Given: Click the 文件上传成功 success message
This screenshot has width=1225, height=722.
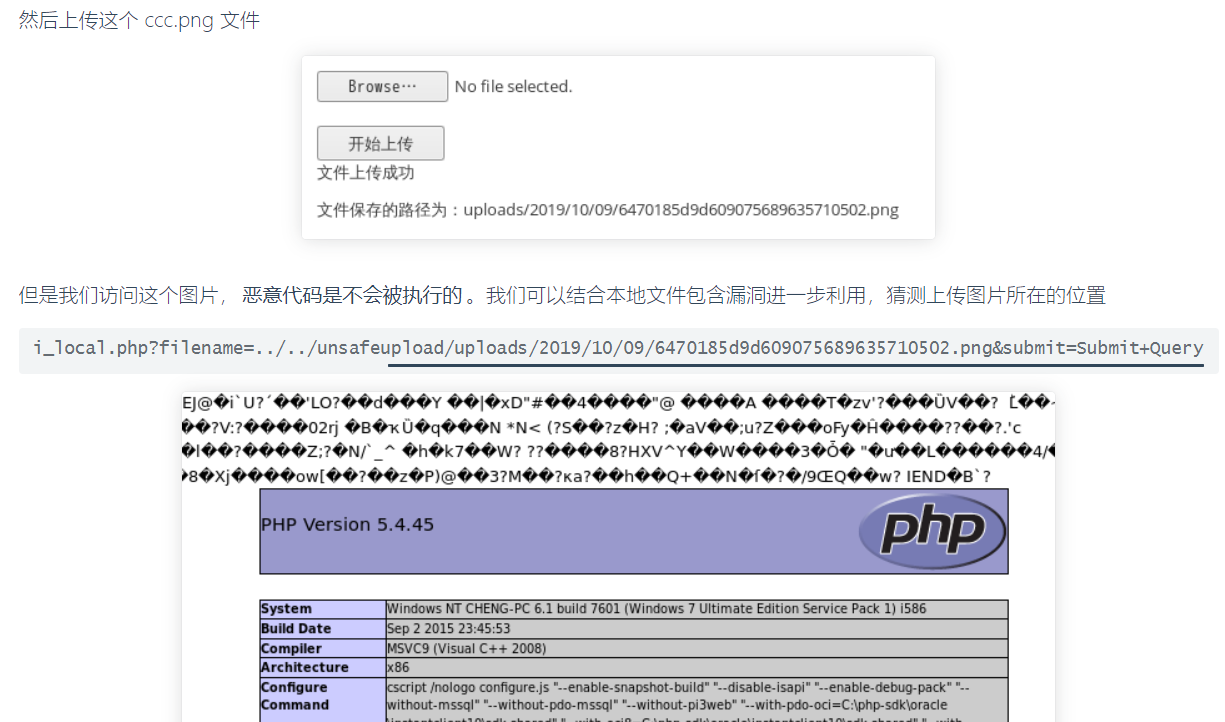Looking at the screenshot, I should point(366,173).
